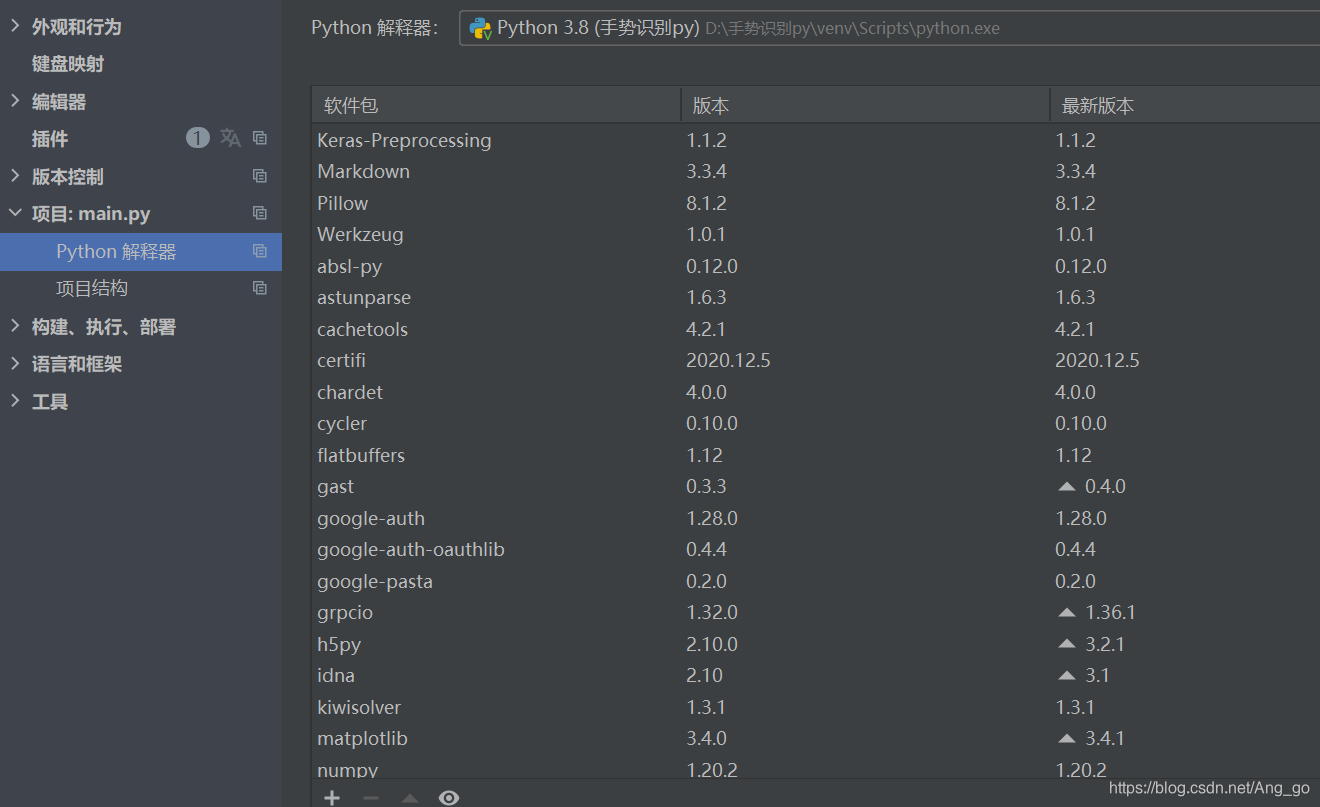The image size is (1320, 807).
Task: Click the project-level icon beside 项目: main.py
Action: click(x=260, y=213)
